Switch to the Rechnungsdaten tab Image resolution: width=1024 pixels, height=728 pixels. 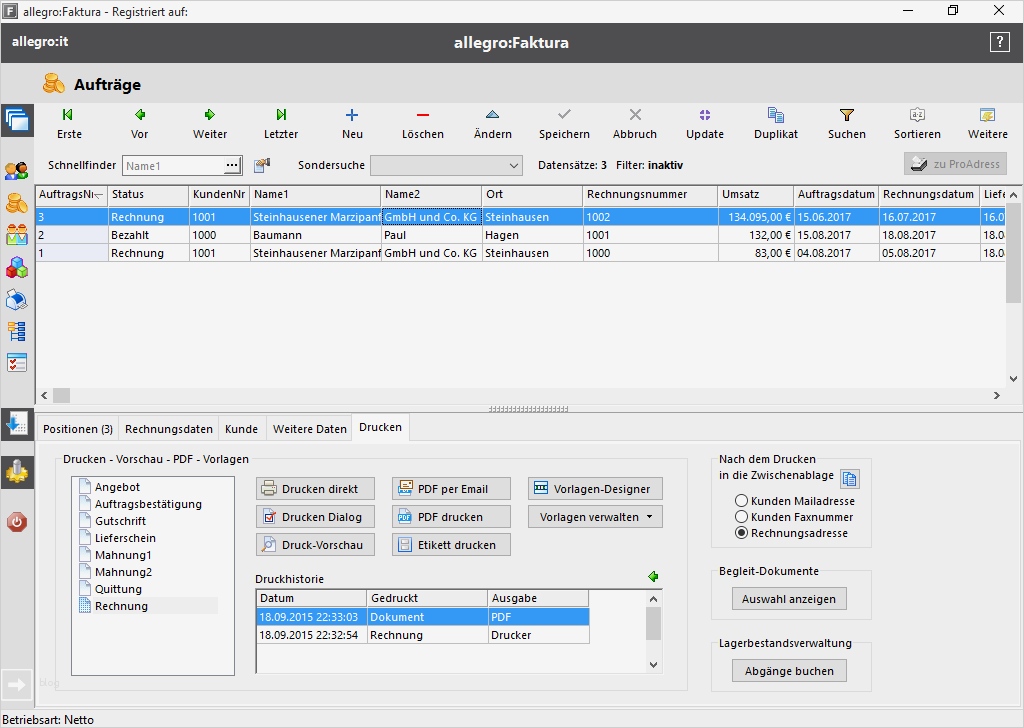tap(168, 429)
